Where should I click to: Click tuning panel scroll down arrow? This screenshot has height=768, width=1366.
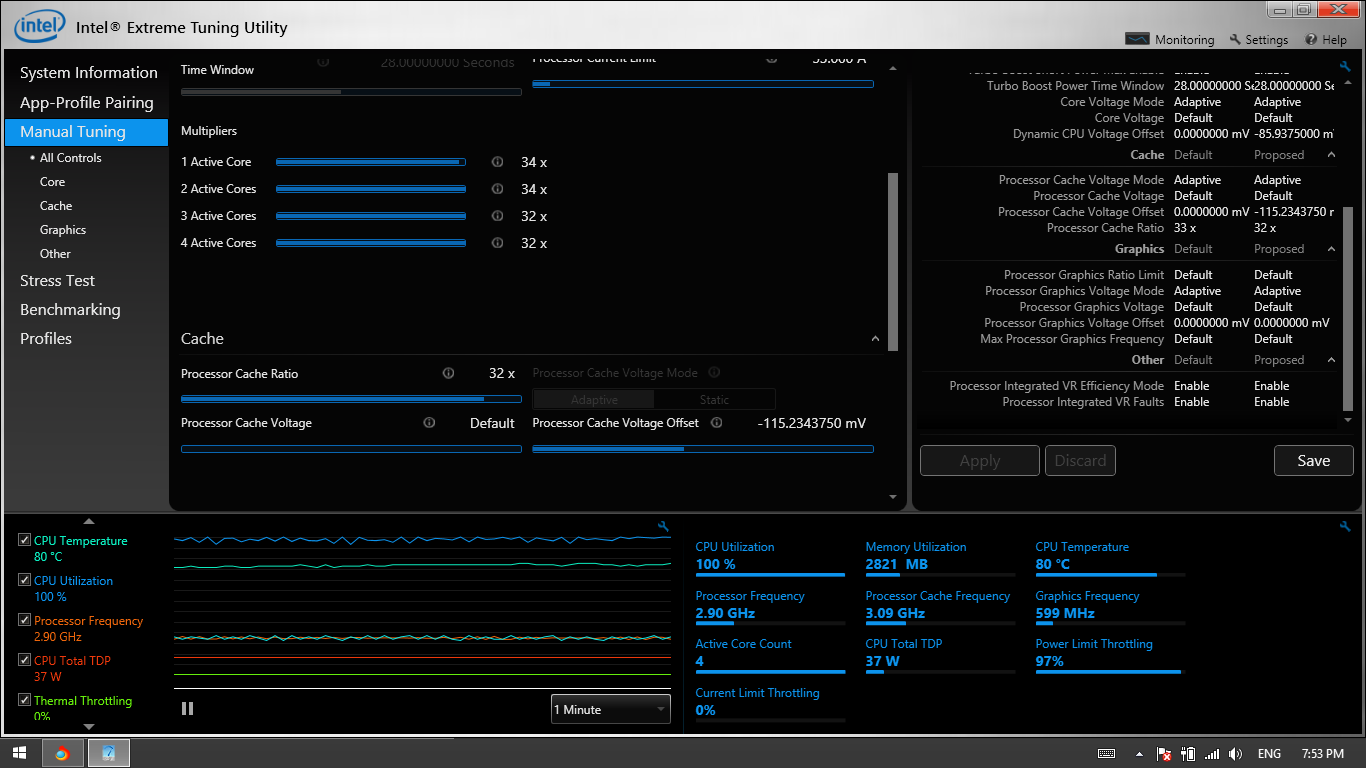click(893, 496)
